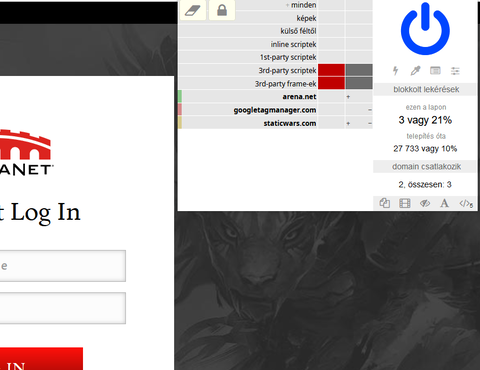
Task: Click the padlock icon to save rules
Action: point(222,10)
